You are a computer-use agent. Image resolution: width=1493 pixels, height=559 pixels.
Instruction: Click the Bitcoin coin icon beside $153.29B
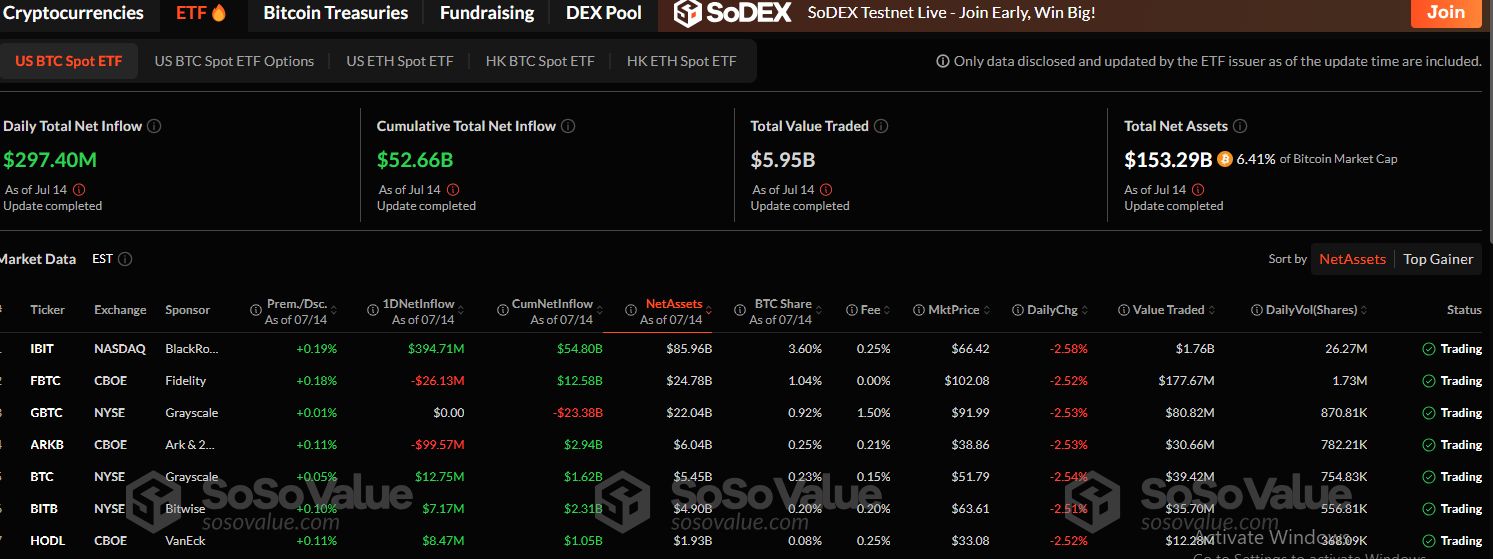(x=1224, y=159)
